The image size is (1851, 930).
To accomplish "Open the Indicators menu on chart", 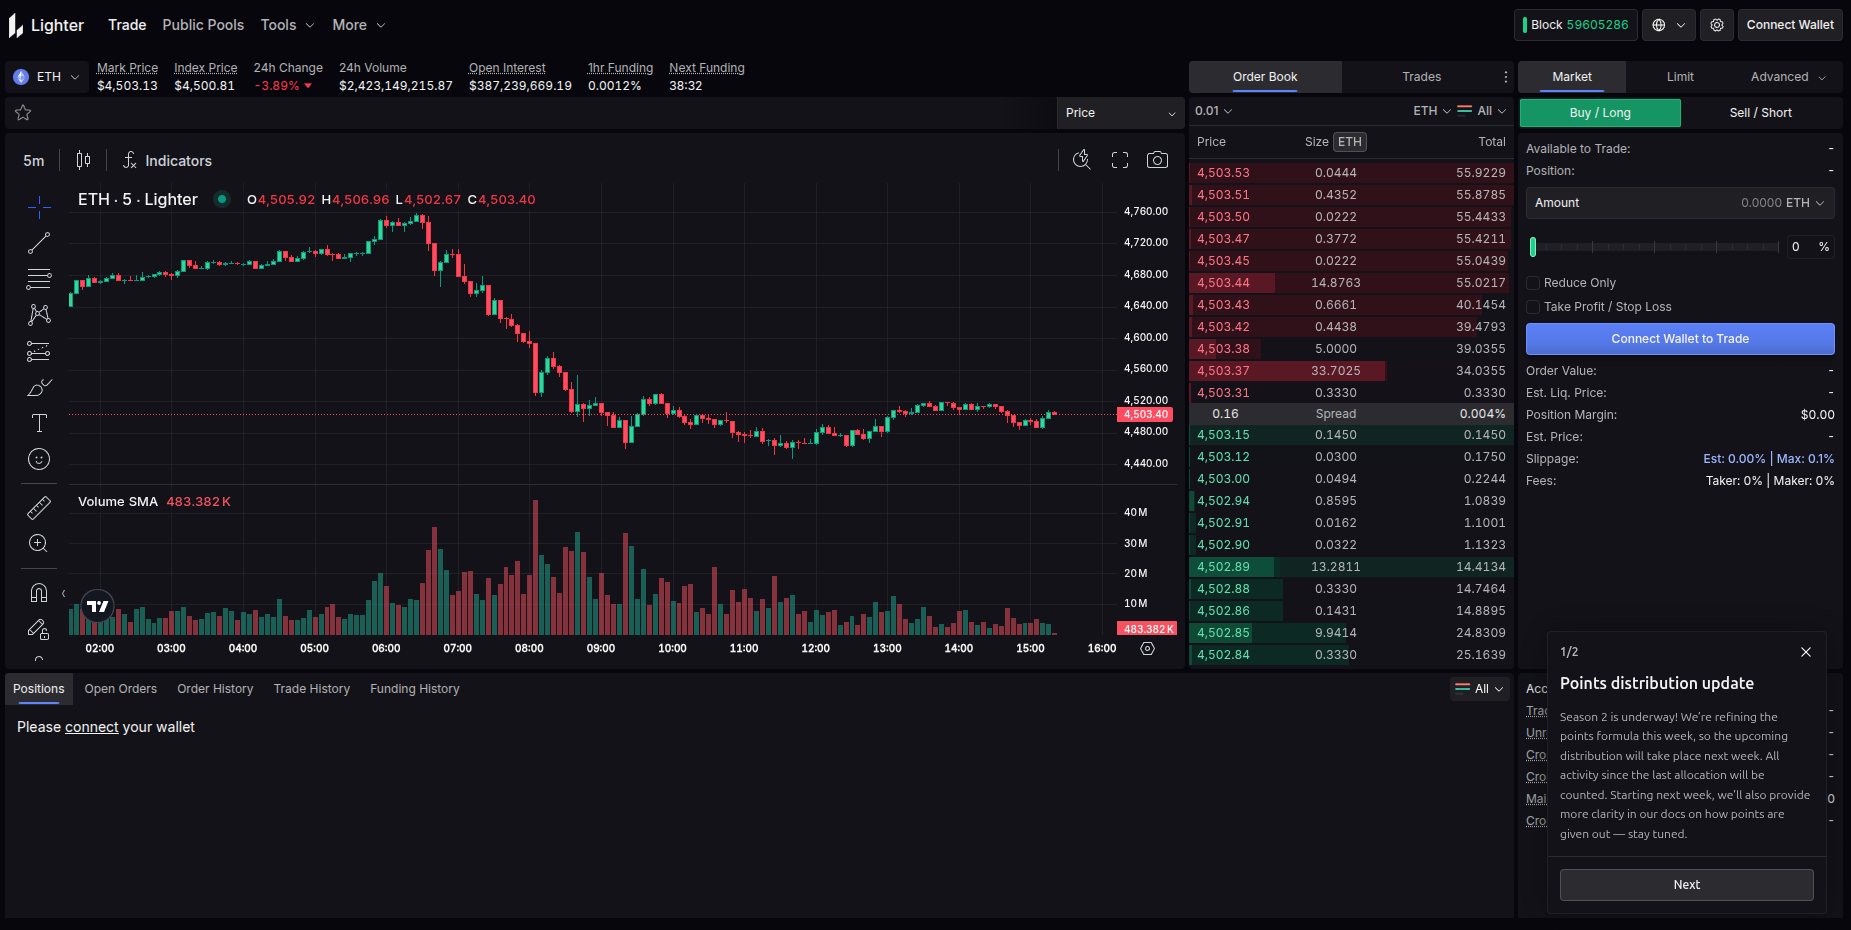I will pyautogui.click(x=167, y=160).
